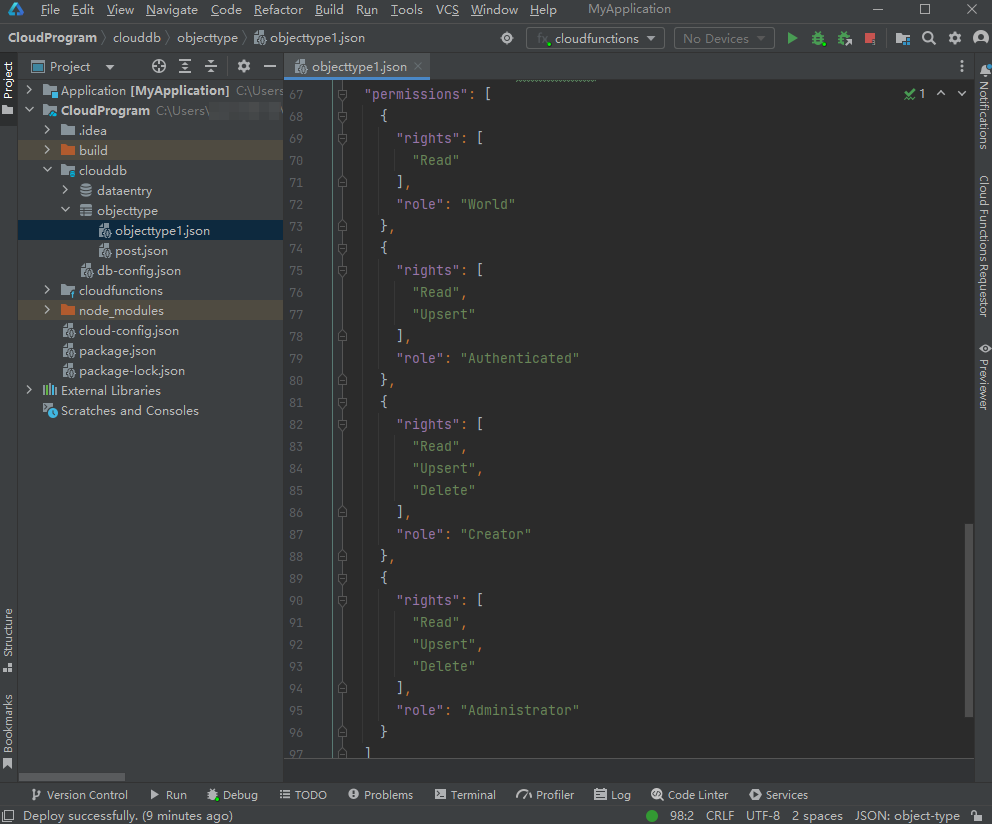Click the Project panel horizontal scrollbar

coord(72,777)
